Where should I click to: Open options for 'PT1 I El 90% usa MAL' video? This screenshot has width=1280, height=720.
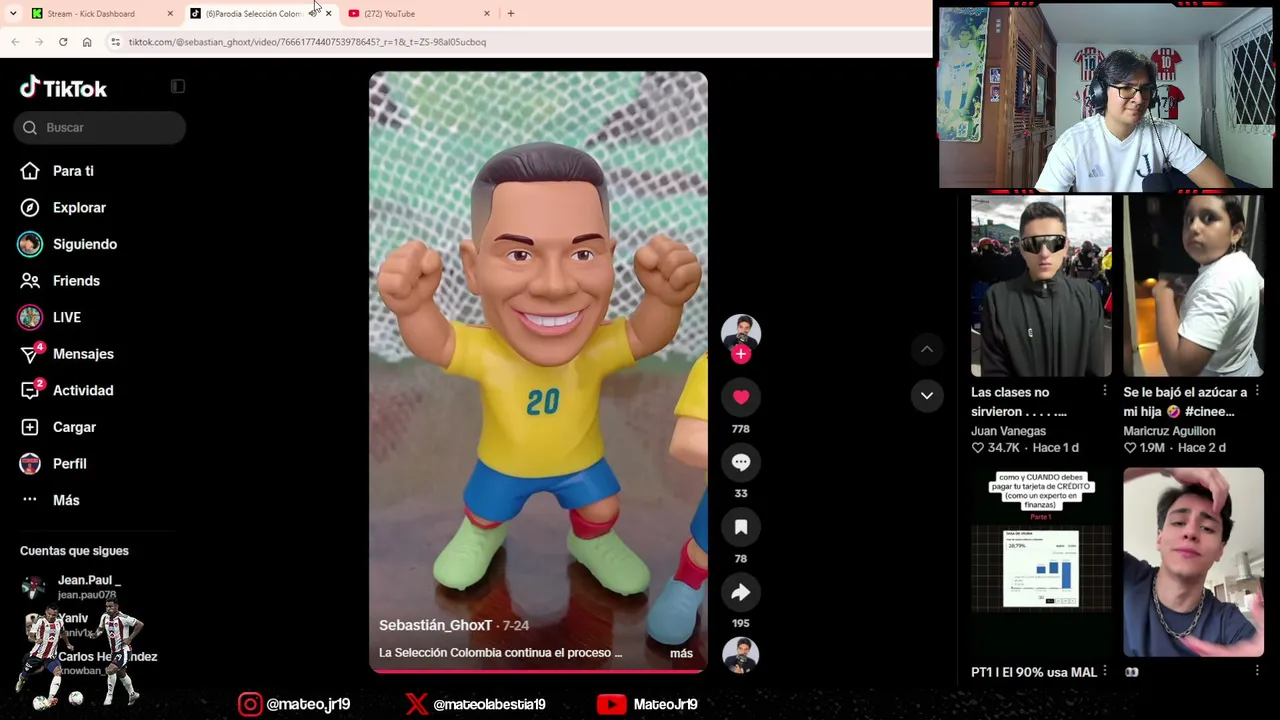click(x=1104, y=672)
